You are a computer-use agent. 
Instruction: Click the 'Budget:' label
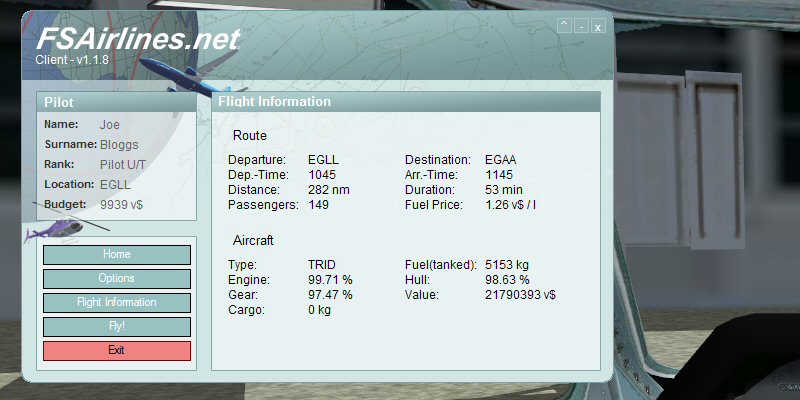pyautogui.click(x=65, y=205)
